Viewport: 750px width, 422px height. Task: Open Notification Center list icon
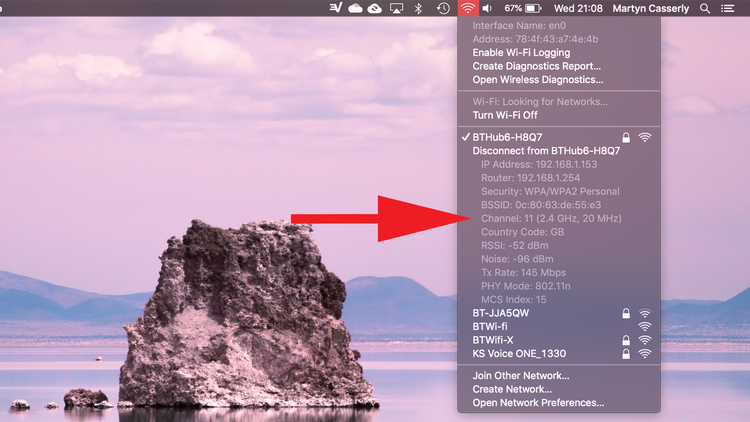pos(728,8)
